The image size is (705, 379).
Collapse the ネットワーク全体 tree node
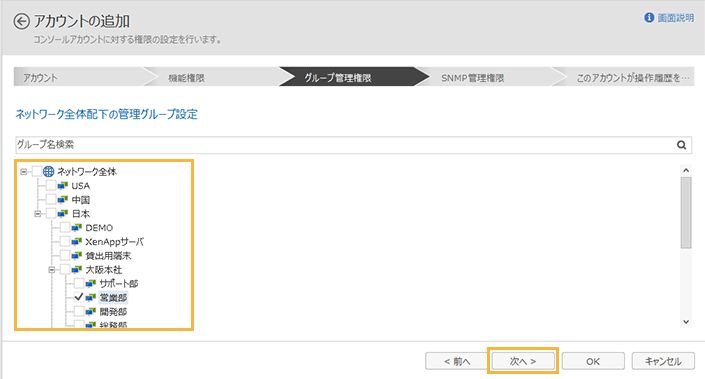(24, 172)
